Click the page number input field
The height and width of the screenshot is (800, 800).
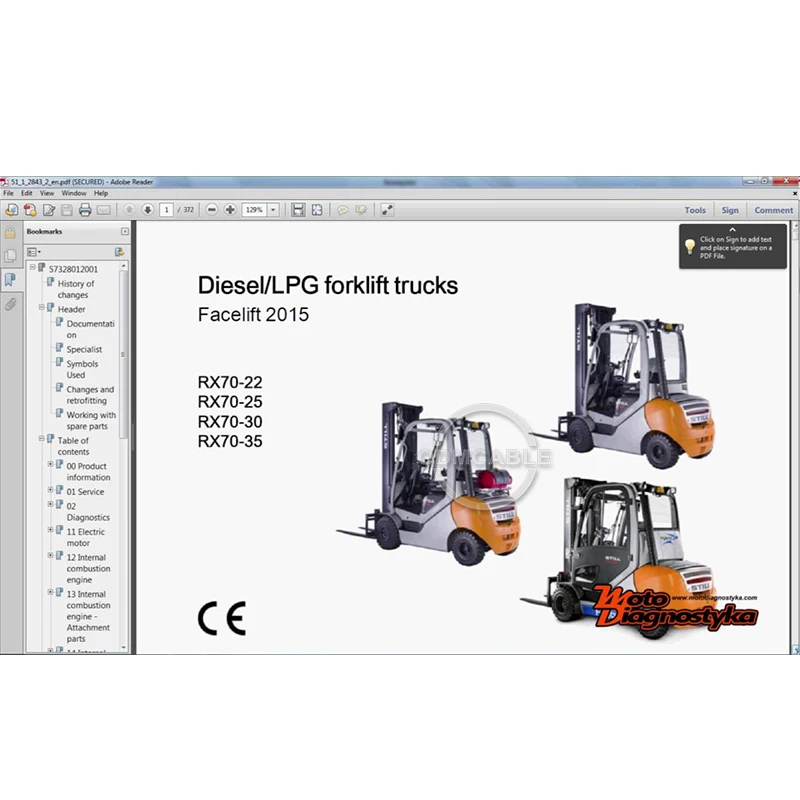[166, 210]
